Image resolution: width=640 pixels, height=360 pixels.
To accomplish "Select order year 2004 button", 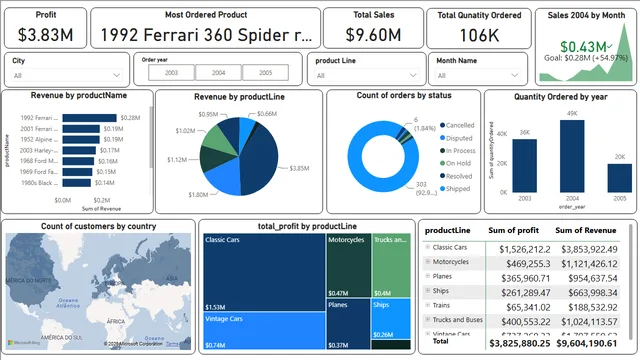I will tap(218, 73).
